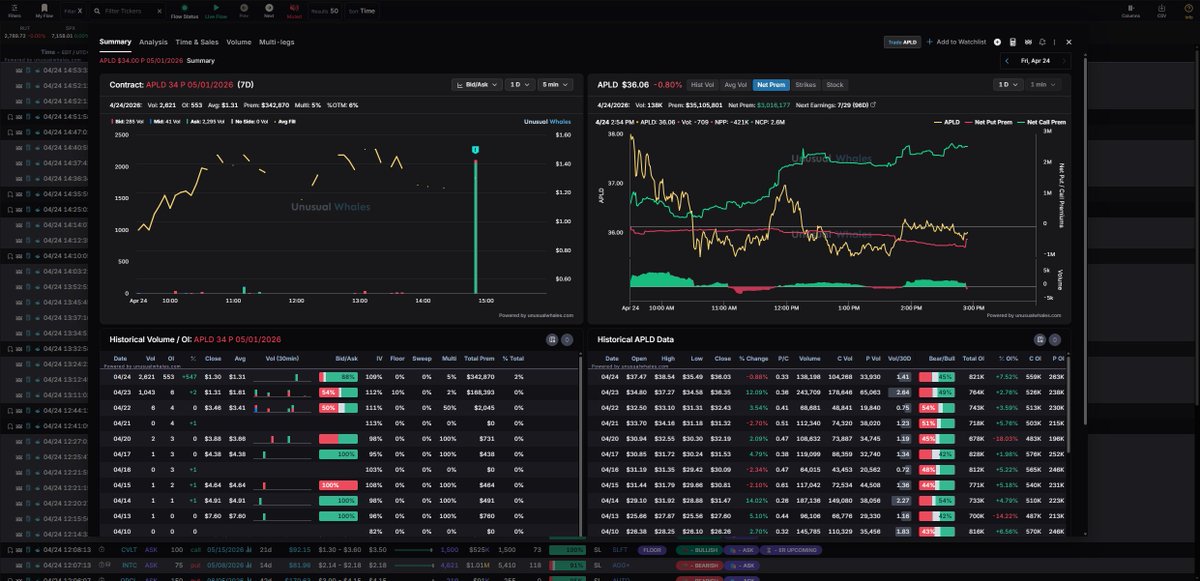Export flow with the CSV icon

1161,11
